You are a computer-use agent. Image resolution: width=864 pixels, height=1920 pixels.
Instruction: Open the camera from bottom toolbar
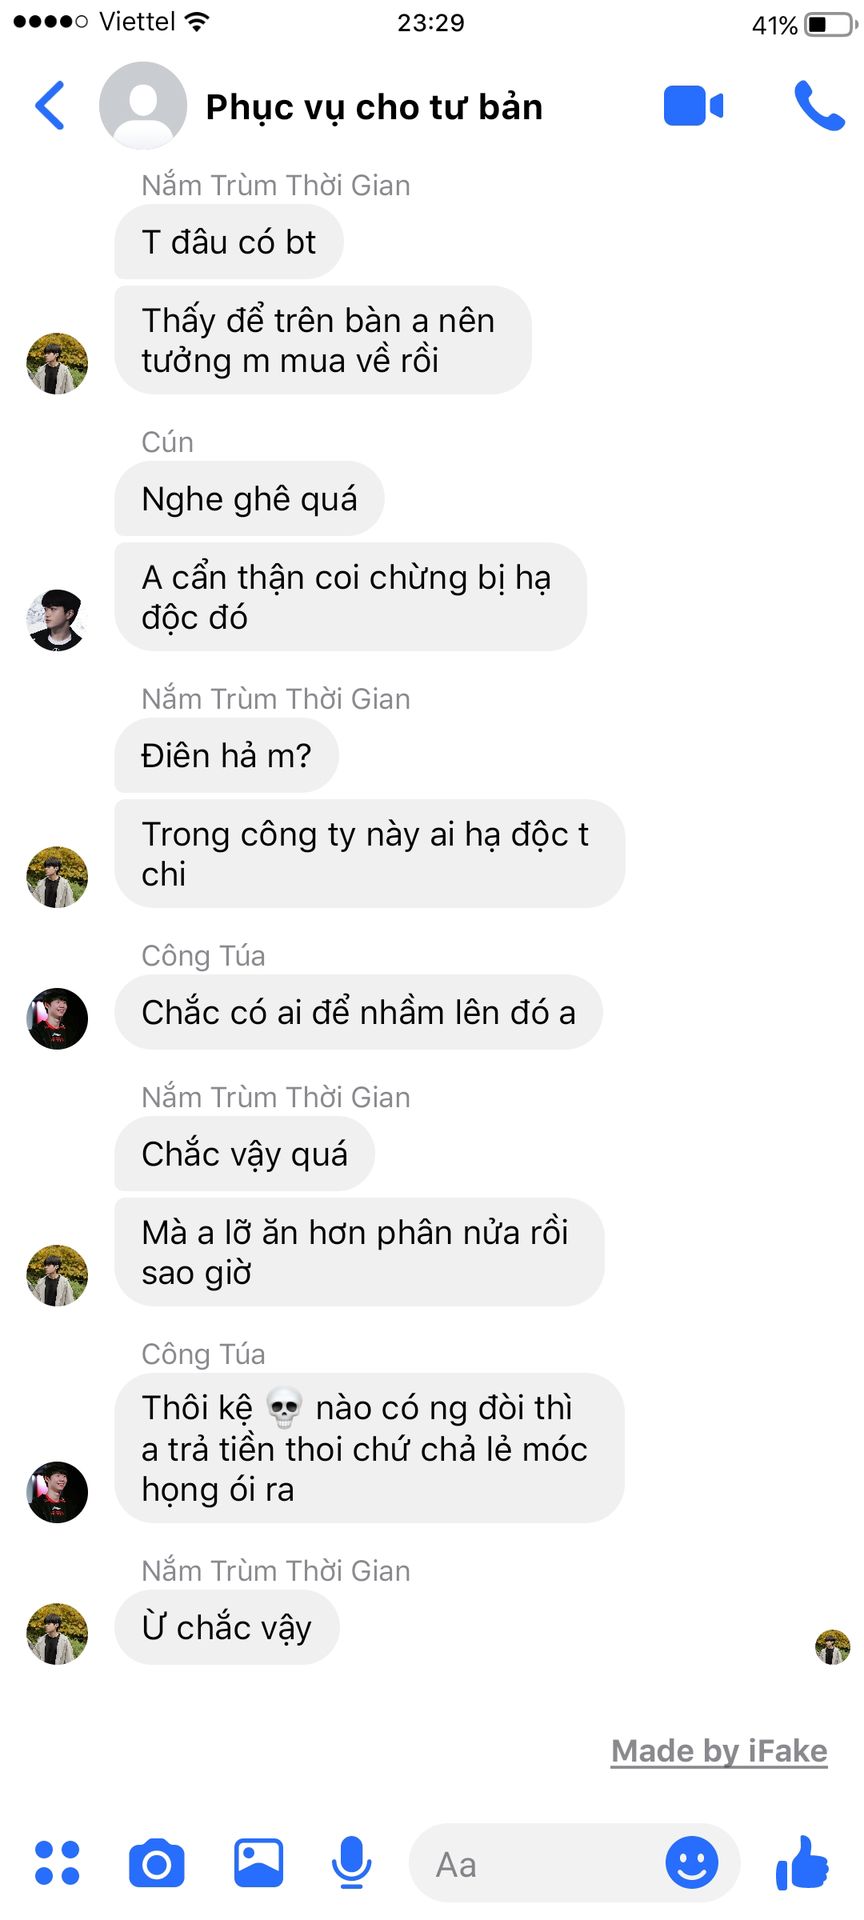pos(157,1863)
